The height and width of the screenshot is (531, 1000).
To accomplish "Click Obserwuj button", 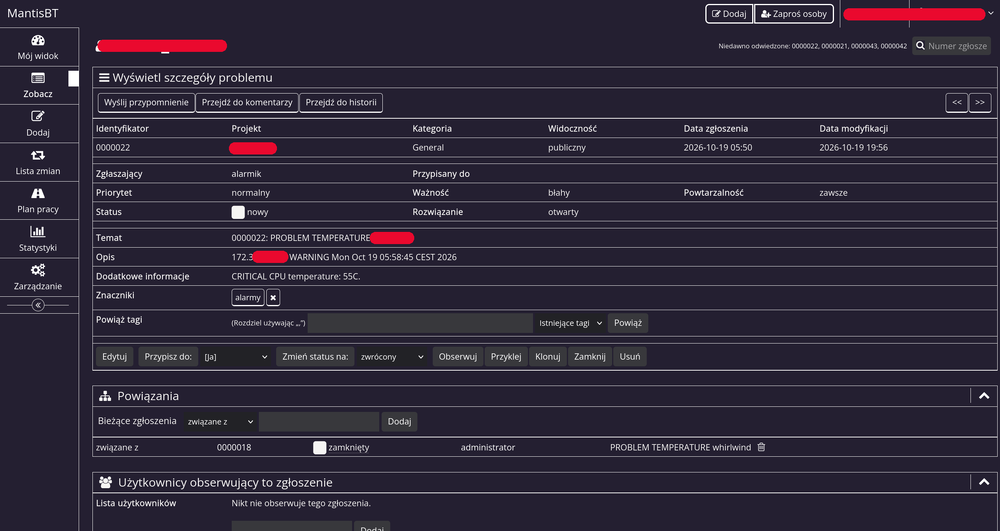I will pos(458,357).
